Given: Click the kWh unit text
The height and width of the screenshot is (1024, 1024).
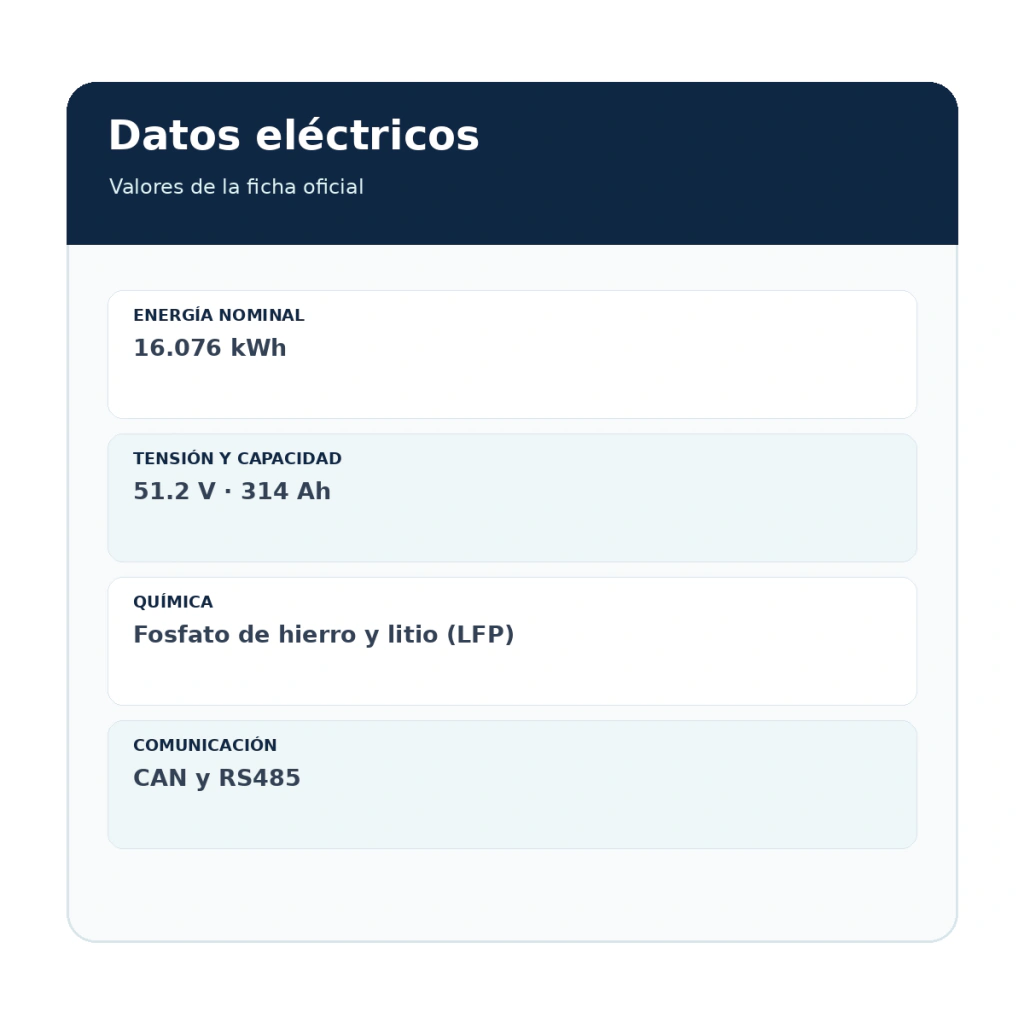Looking at the screenshot, I should tap(258, 348).
